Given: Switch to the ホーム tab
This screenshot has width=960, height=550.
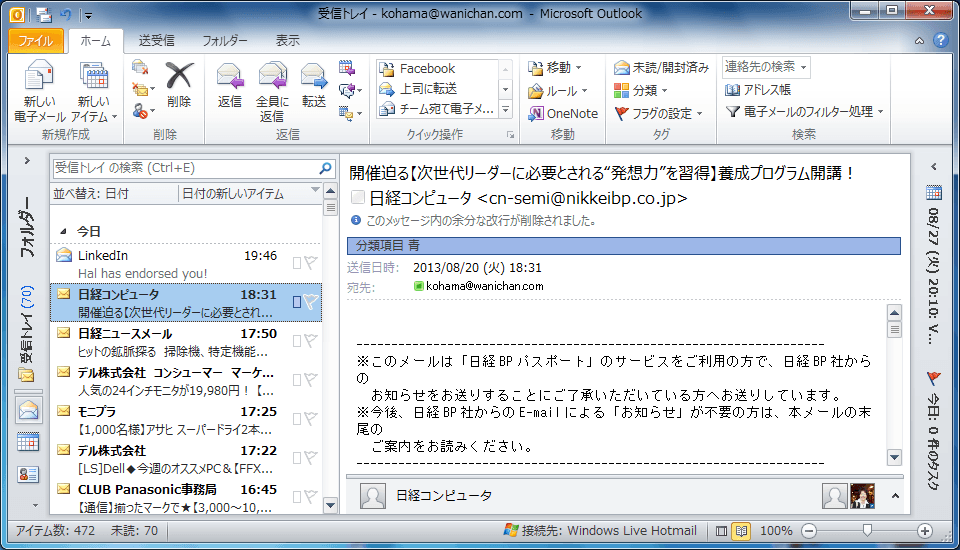Looking at the screenshot, I should tap(96, 40).
